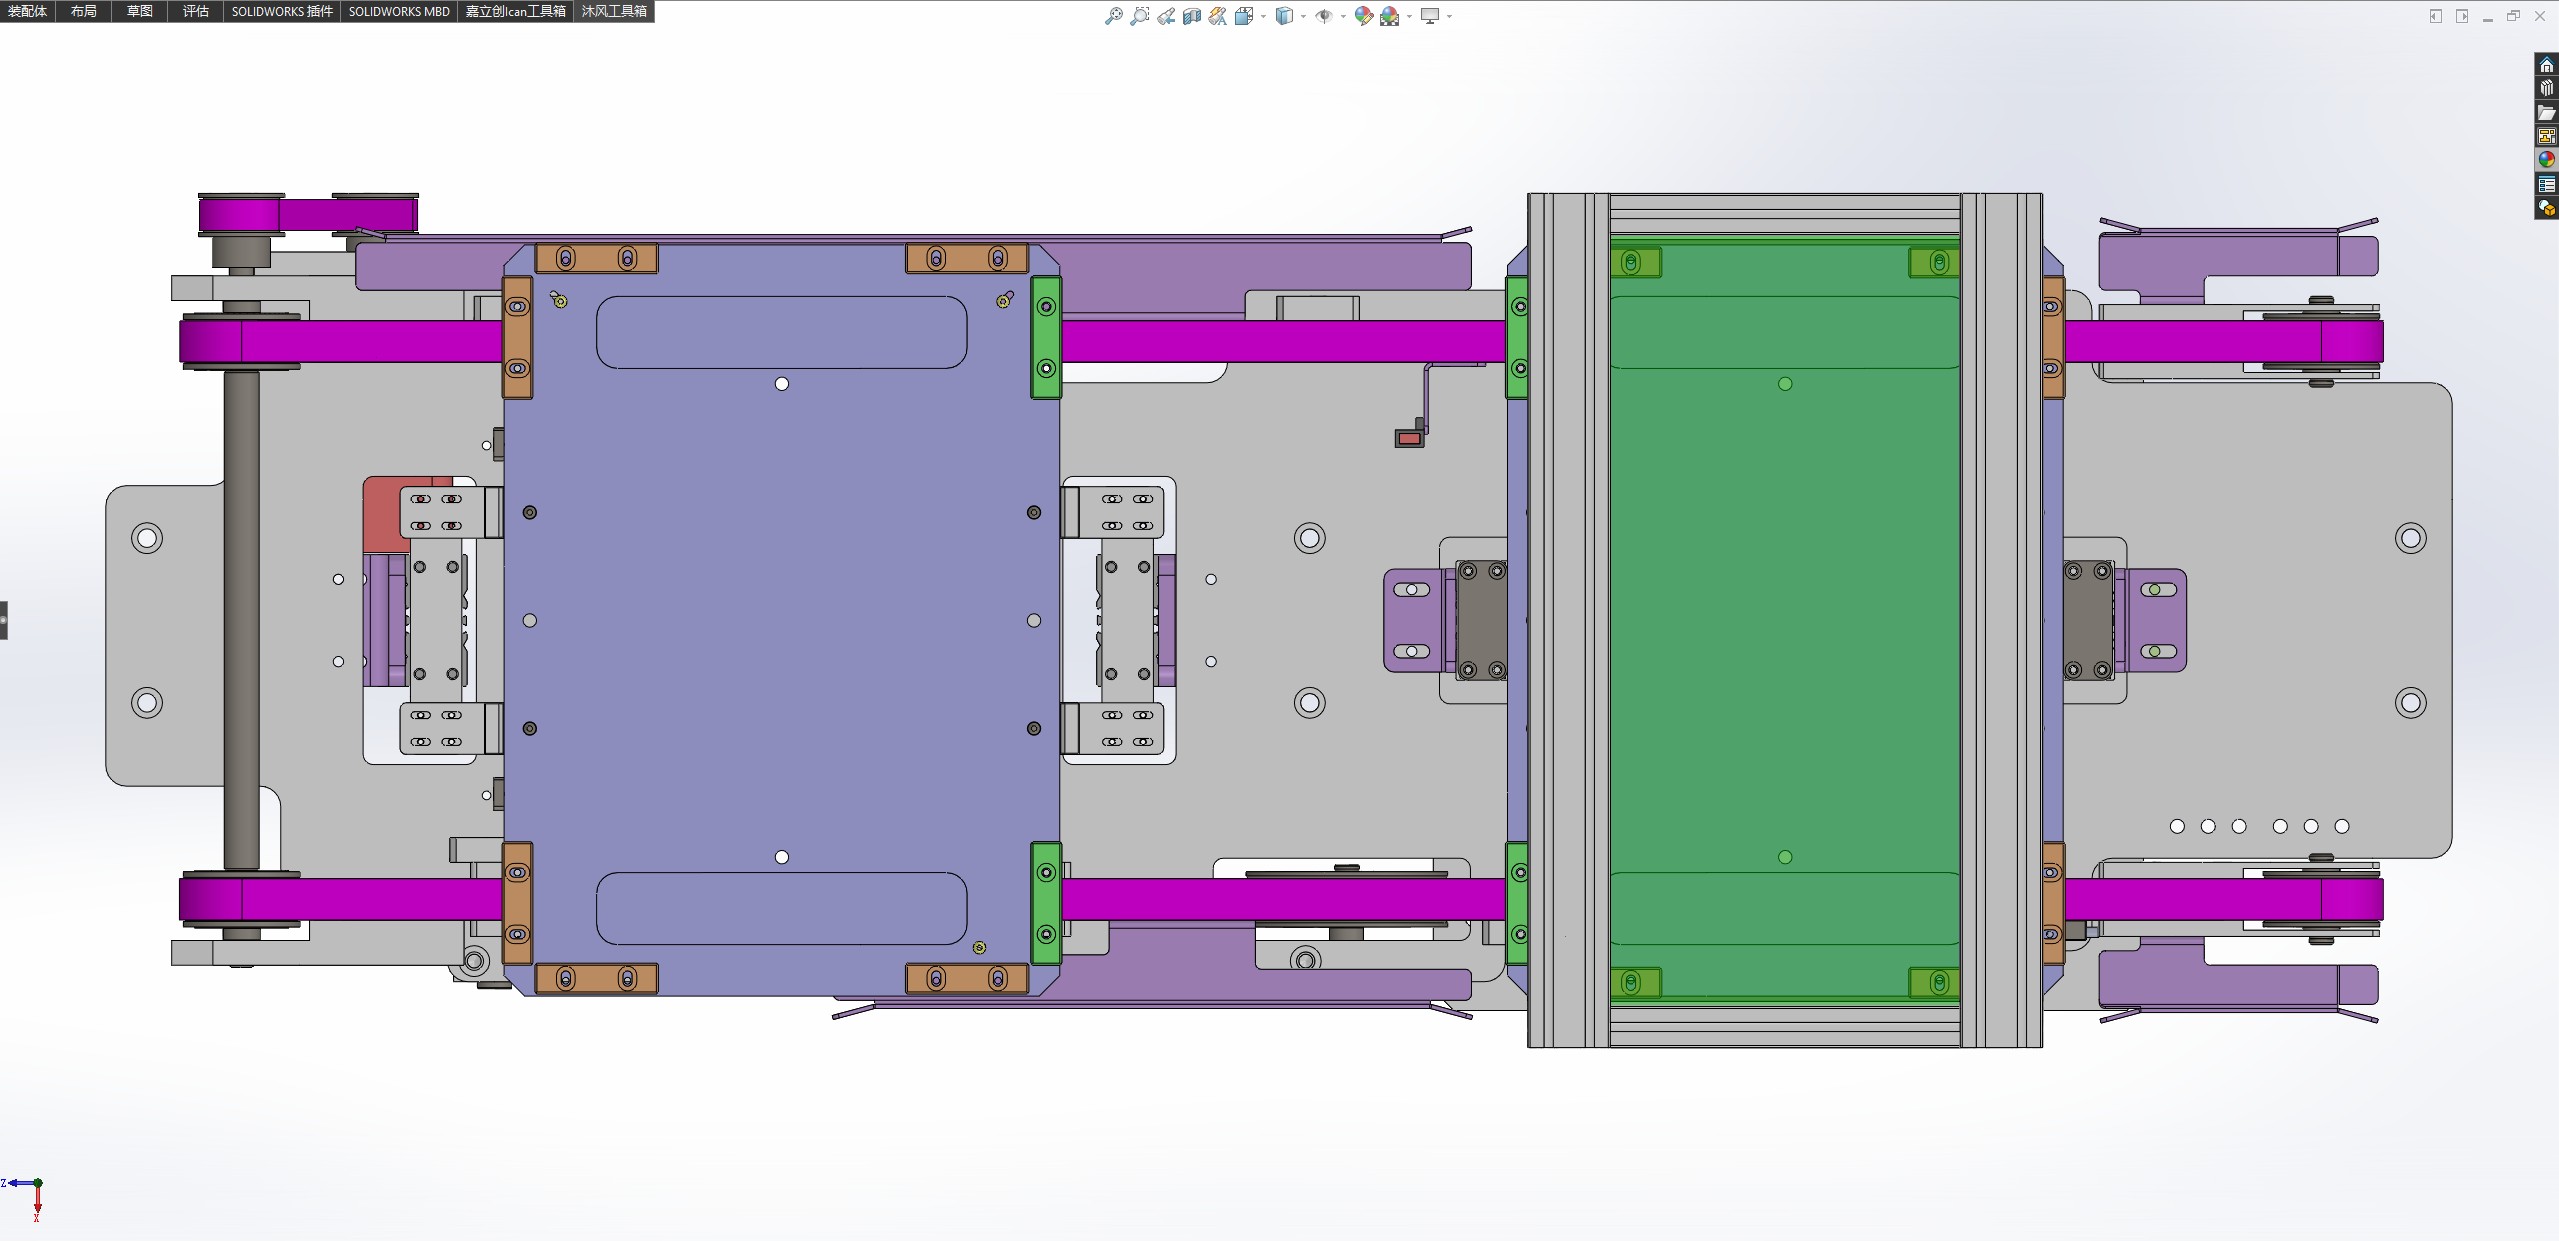Expand Hide/Show Items dropdown arrow
Screen dimensions: 2559x1241
(1342, 16)
